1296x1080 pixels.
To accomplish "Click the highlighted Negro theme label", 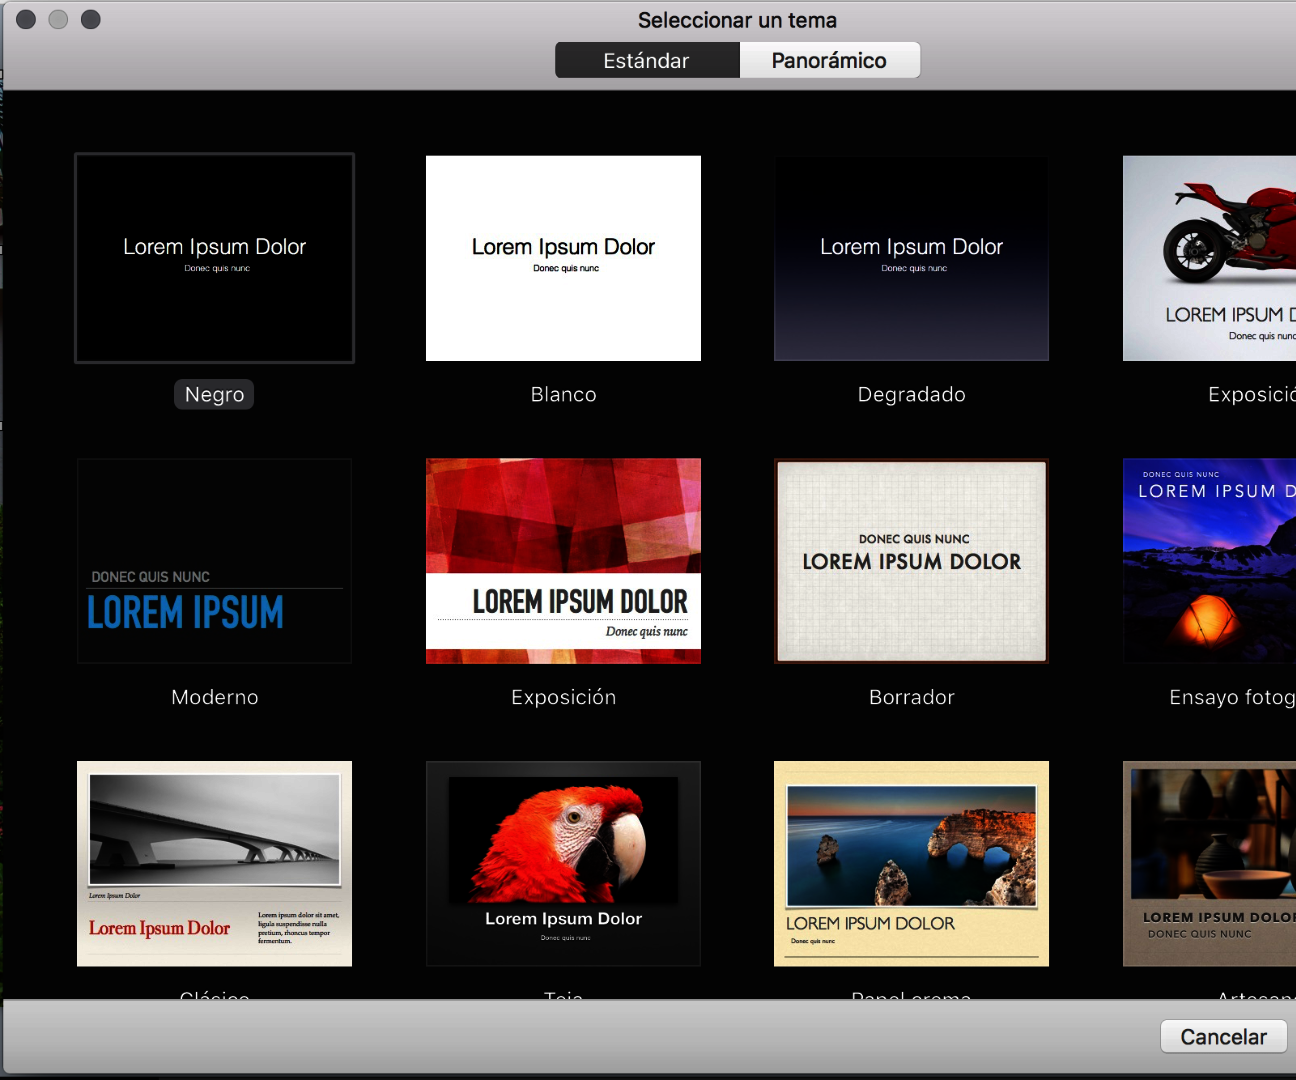I will 214,395.
